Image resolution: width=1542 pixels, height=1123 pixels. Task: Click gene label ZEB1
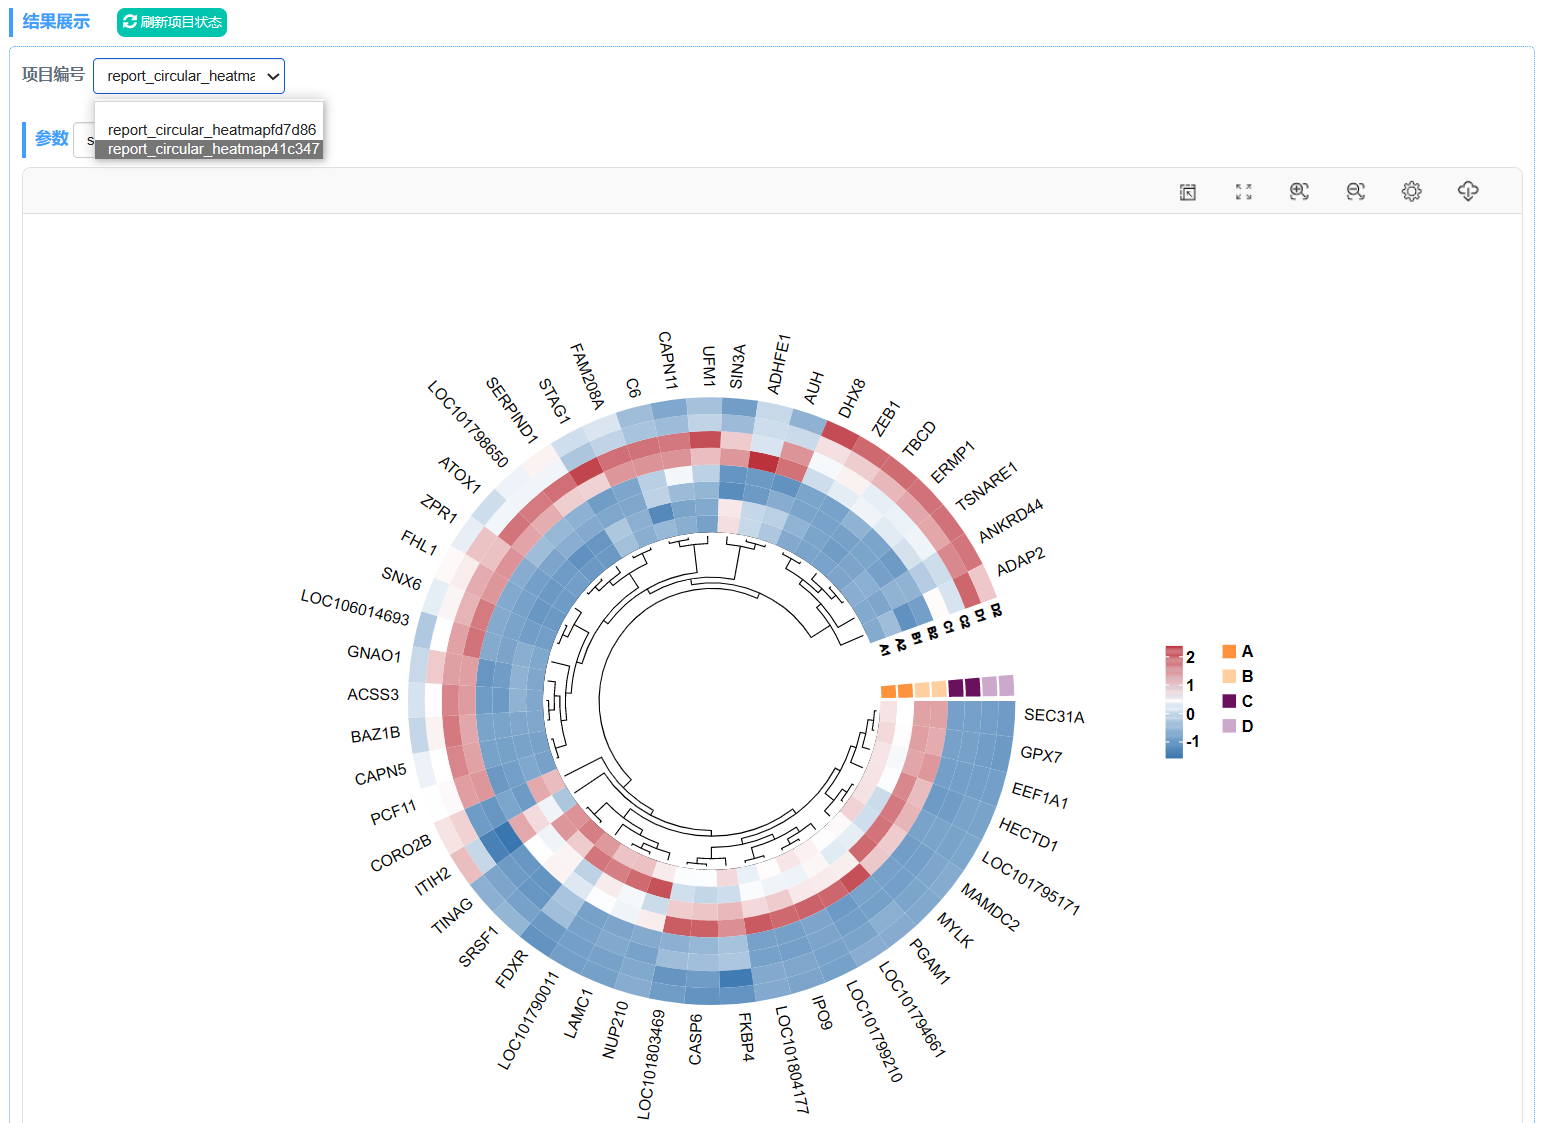[x=886, y=418]
